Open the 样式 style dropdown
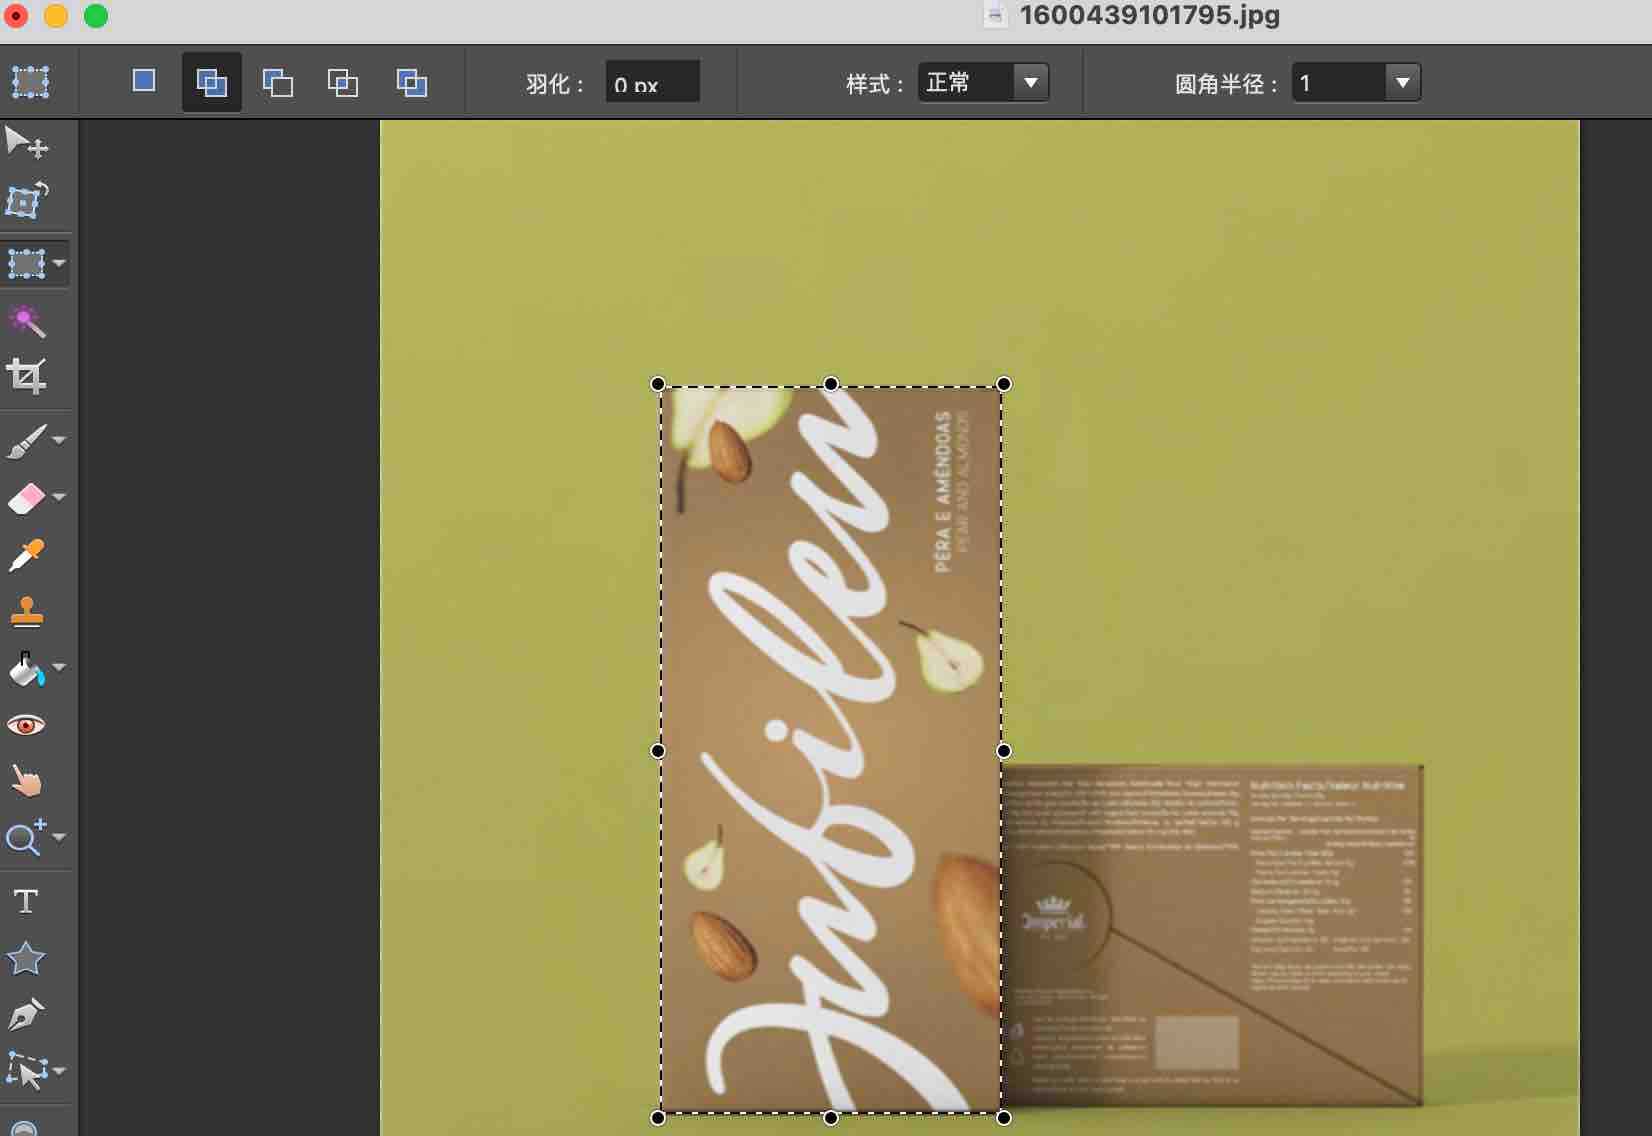Image resolution: width=1652 pixels, height=1136 pixels. 983,83
